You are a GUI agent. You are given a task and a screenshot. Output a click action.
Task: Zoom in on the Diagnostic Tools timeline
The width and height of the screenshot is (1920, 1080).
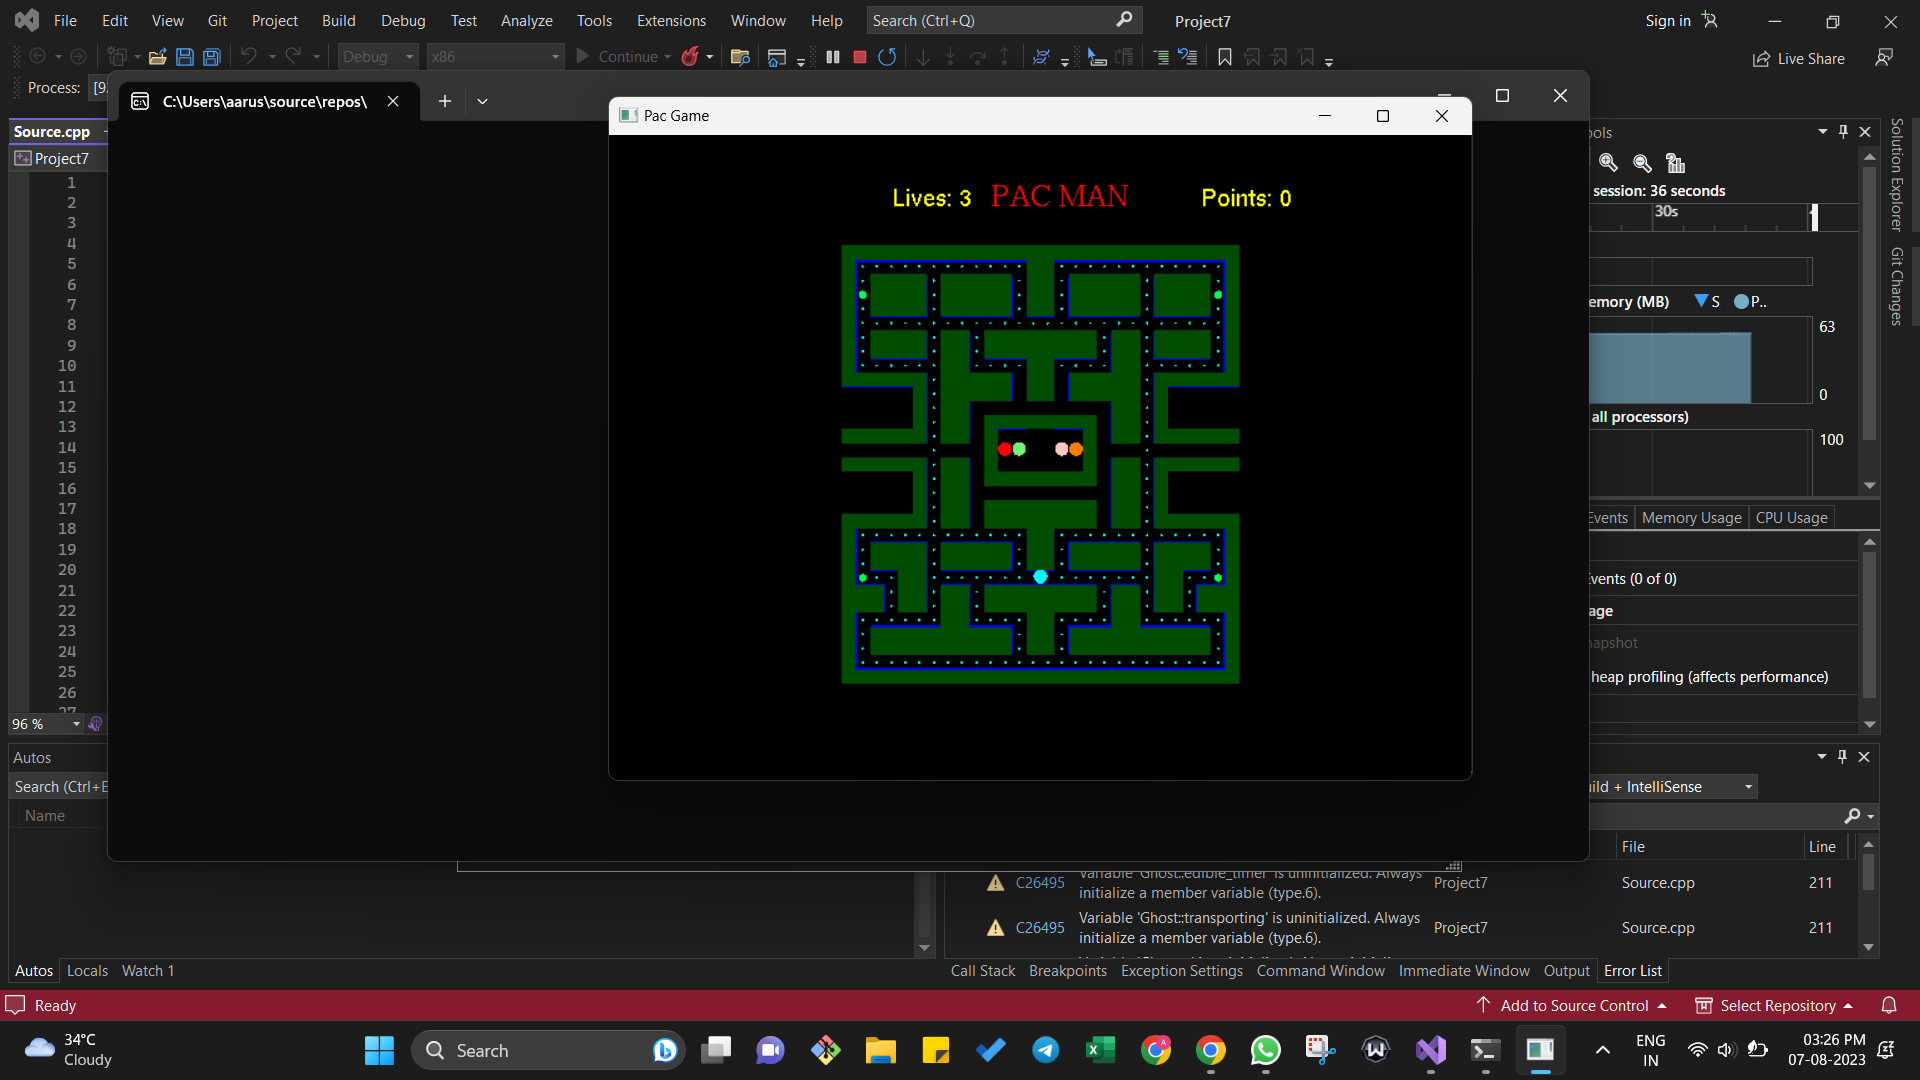coord(1608,162)
